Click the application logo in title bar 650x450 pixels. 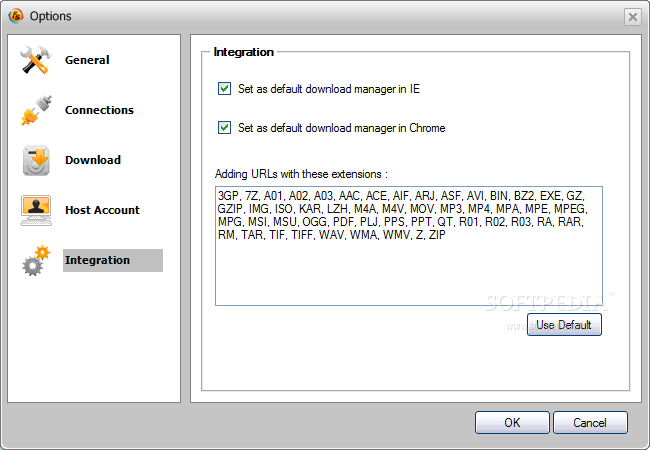click(16, 16)
